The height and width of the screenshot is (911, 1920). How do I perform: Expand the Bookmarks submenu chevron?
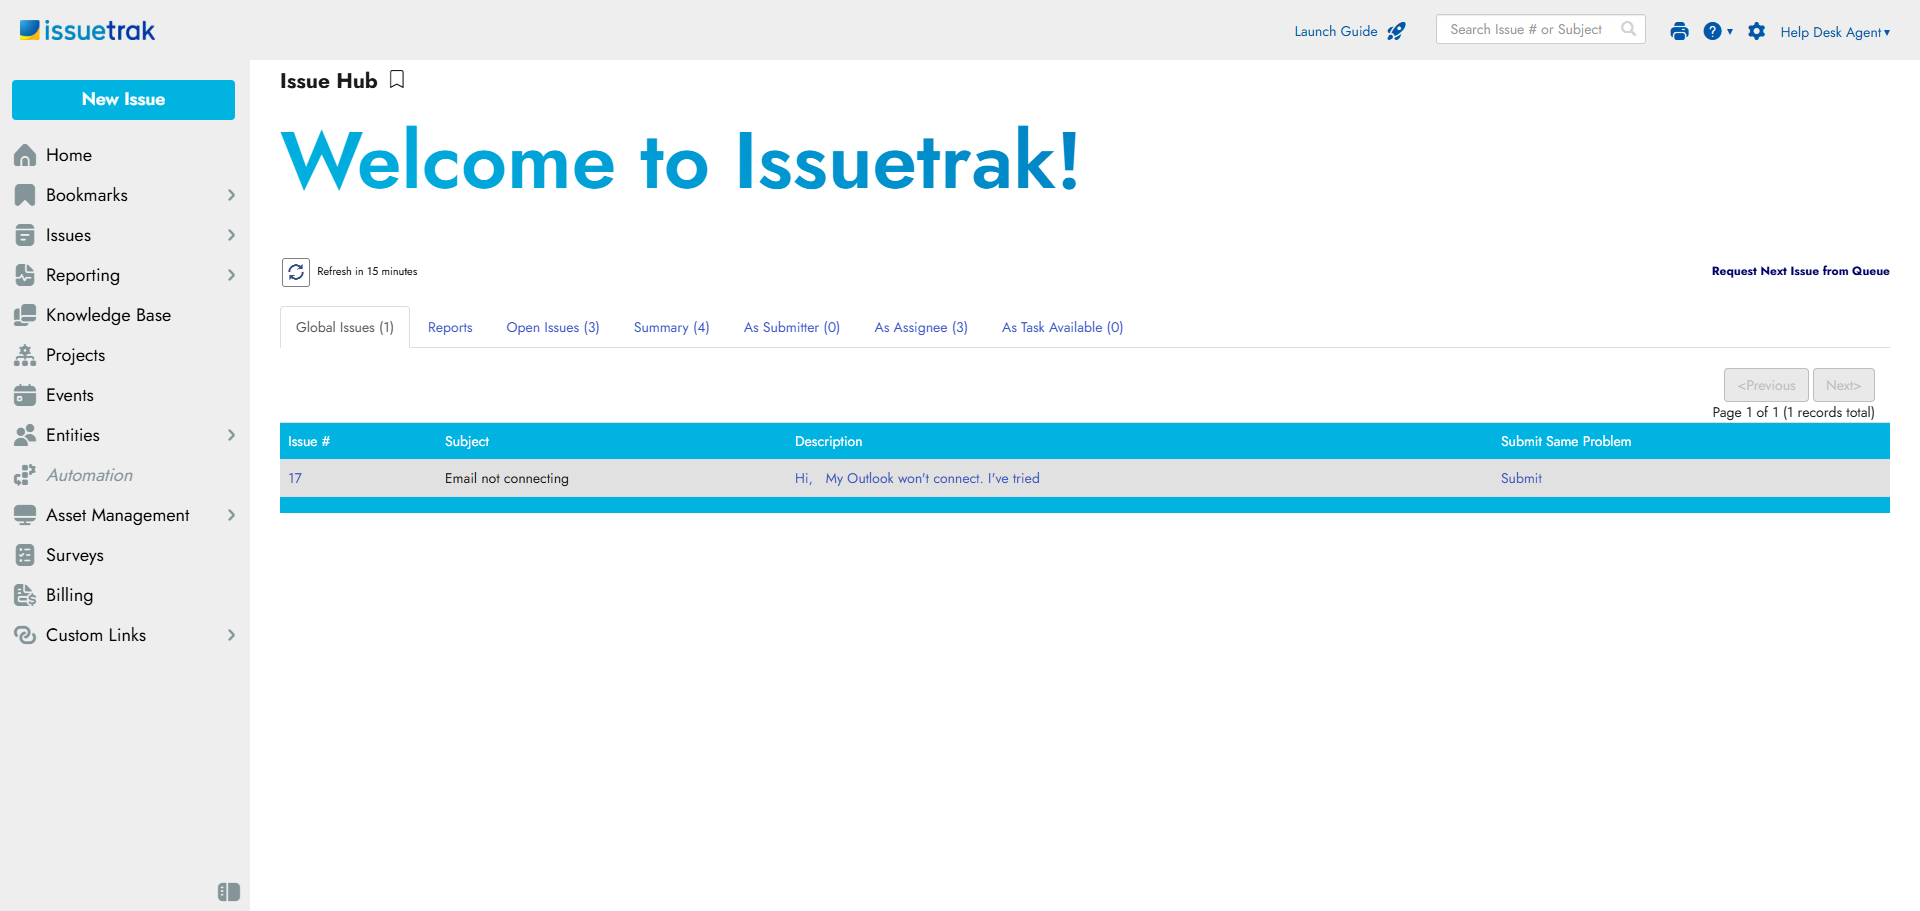click(x=231, y=195)
